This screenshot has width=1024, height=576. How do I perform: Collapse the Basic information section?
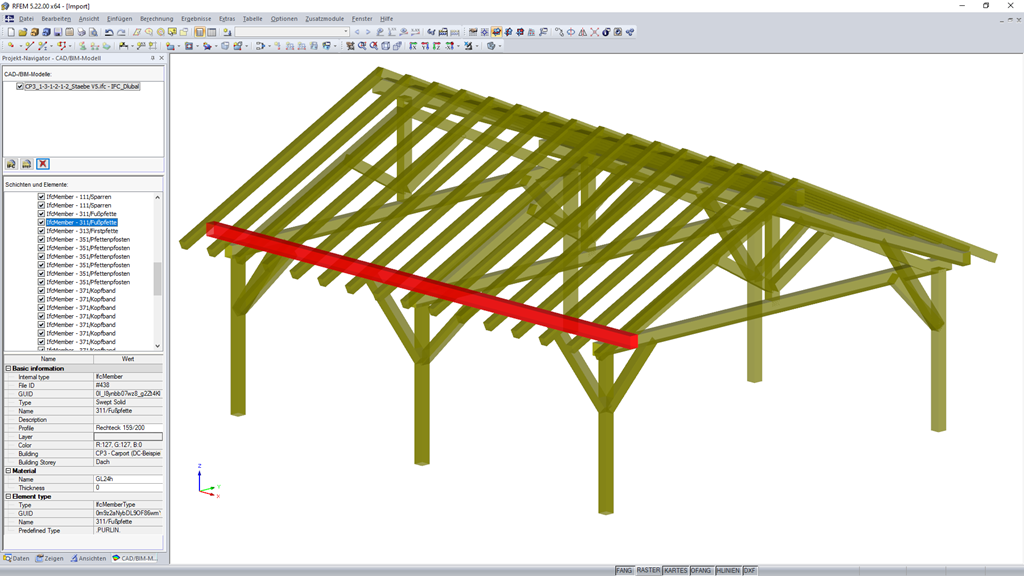(6, 367)
